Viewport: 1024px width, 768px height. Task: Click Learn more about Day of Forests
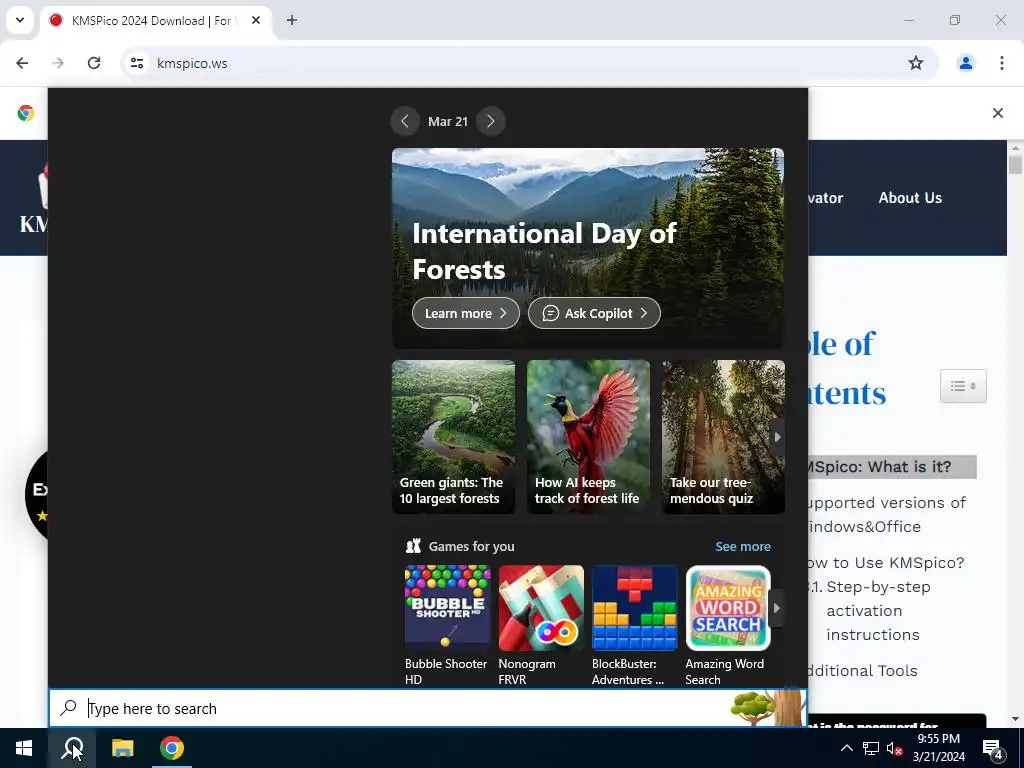click(x=466, y=313)
